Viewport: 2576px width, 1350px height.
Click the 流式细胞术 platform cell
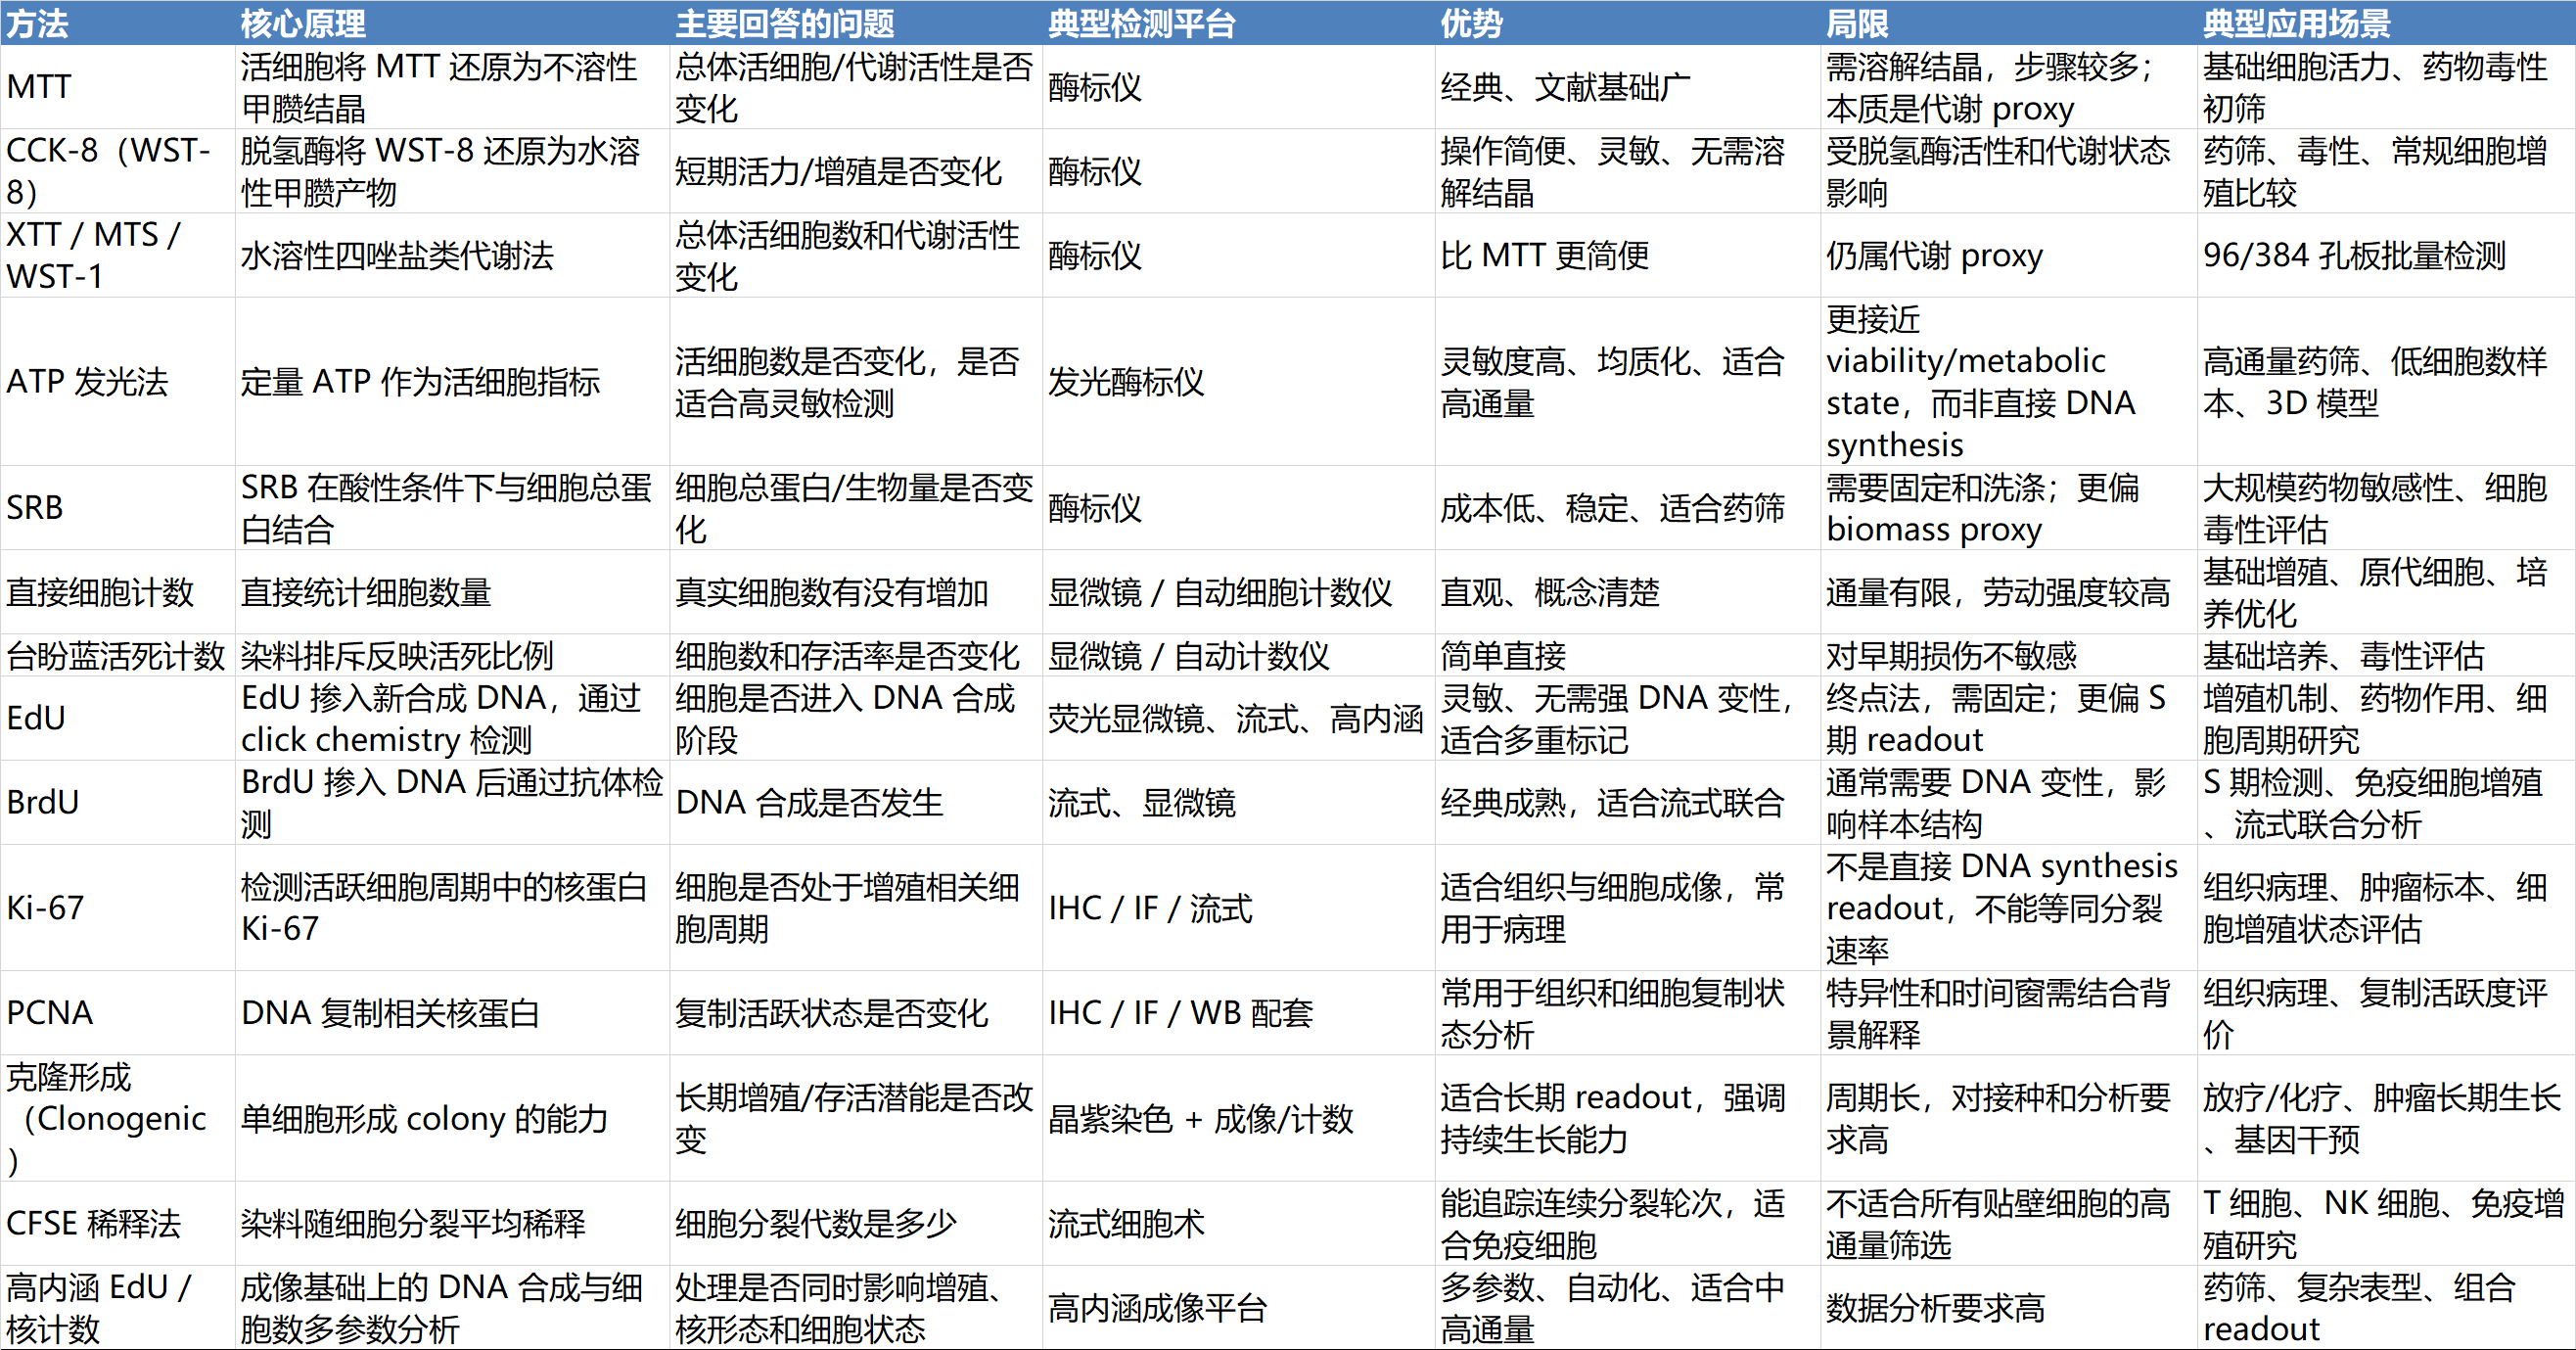click(x=1126, y=1223)
